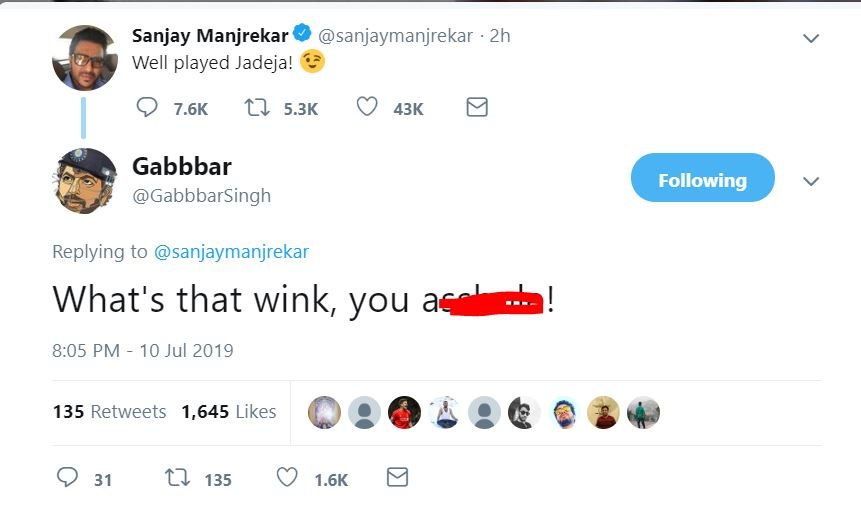This screenshot has width=861, height=529.
Task: Open the 8:05 PM - 10 Jul 2019 timestamp
Action: 142,351
